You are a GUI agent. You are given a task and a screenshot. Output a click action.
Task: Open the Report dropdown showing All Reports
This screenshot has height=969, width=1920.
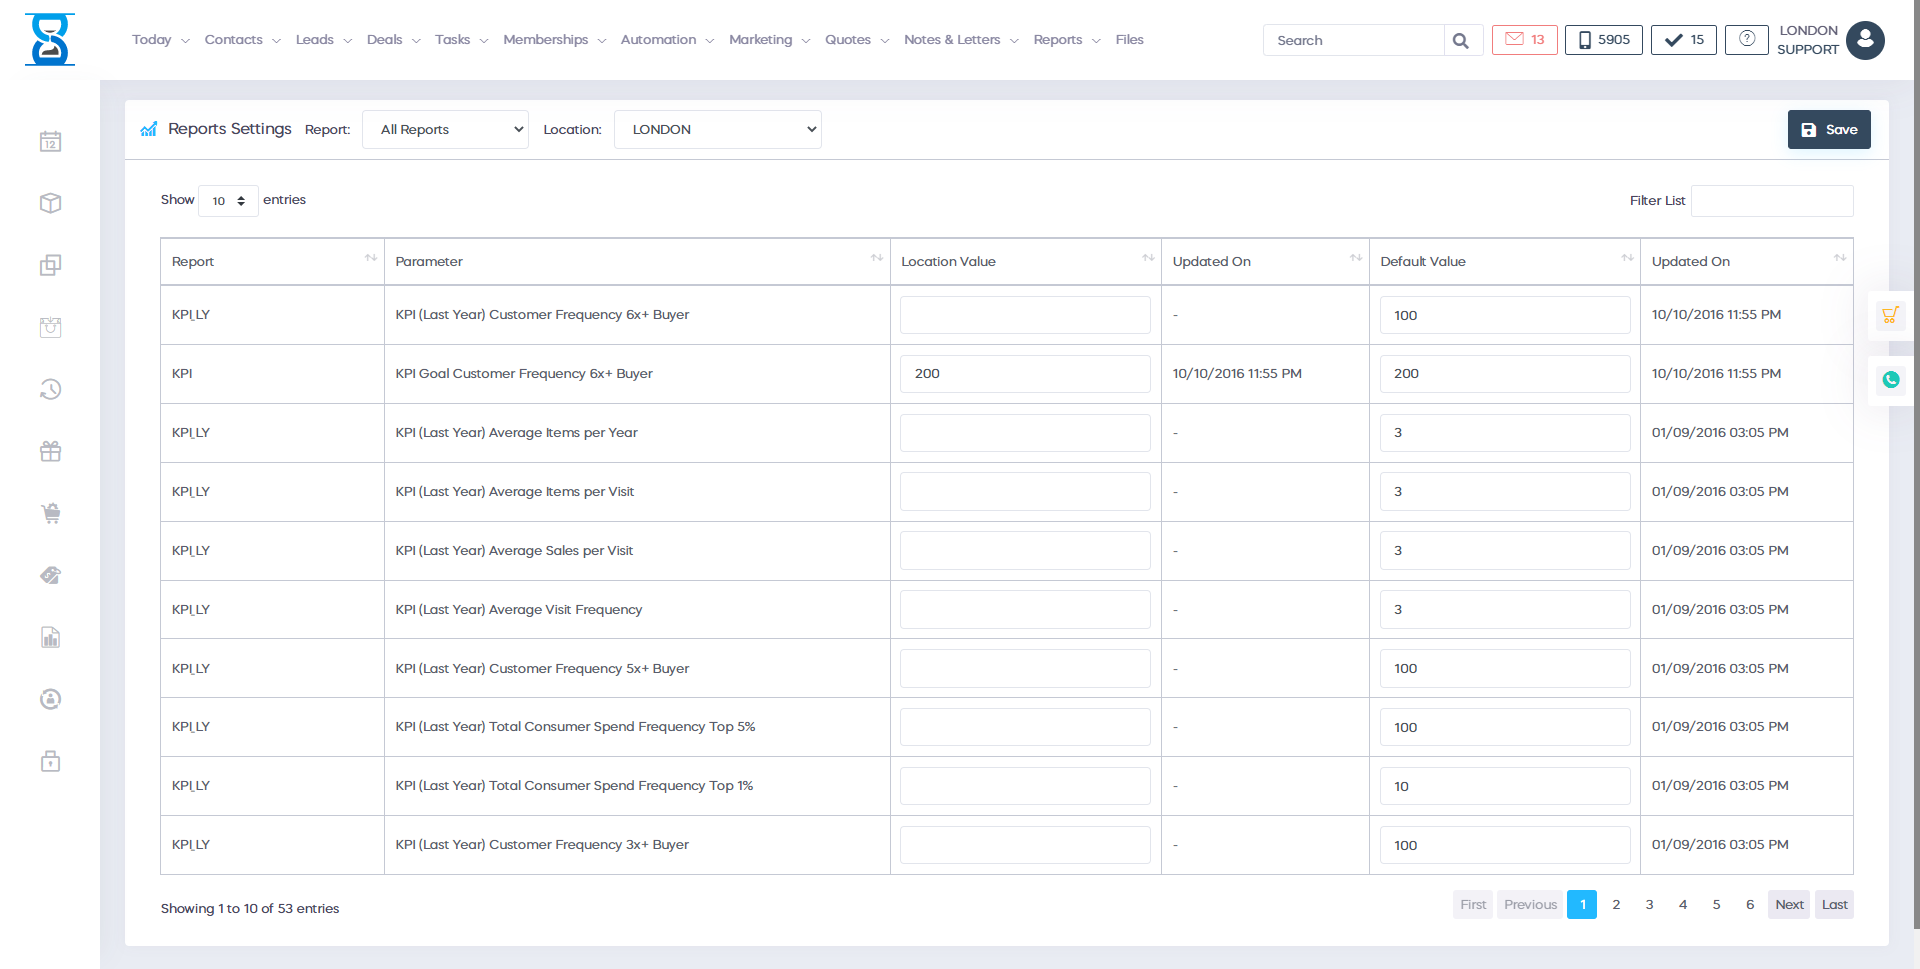445,130
